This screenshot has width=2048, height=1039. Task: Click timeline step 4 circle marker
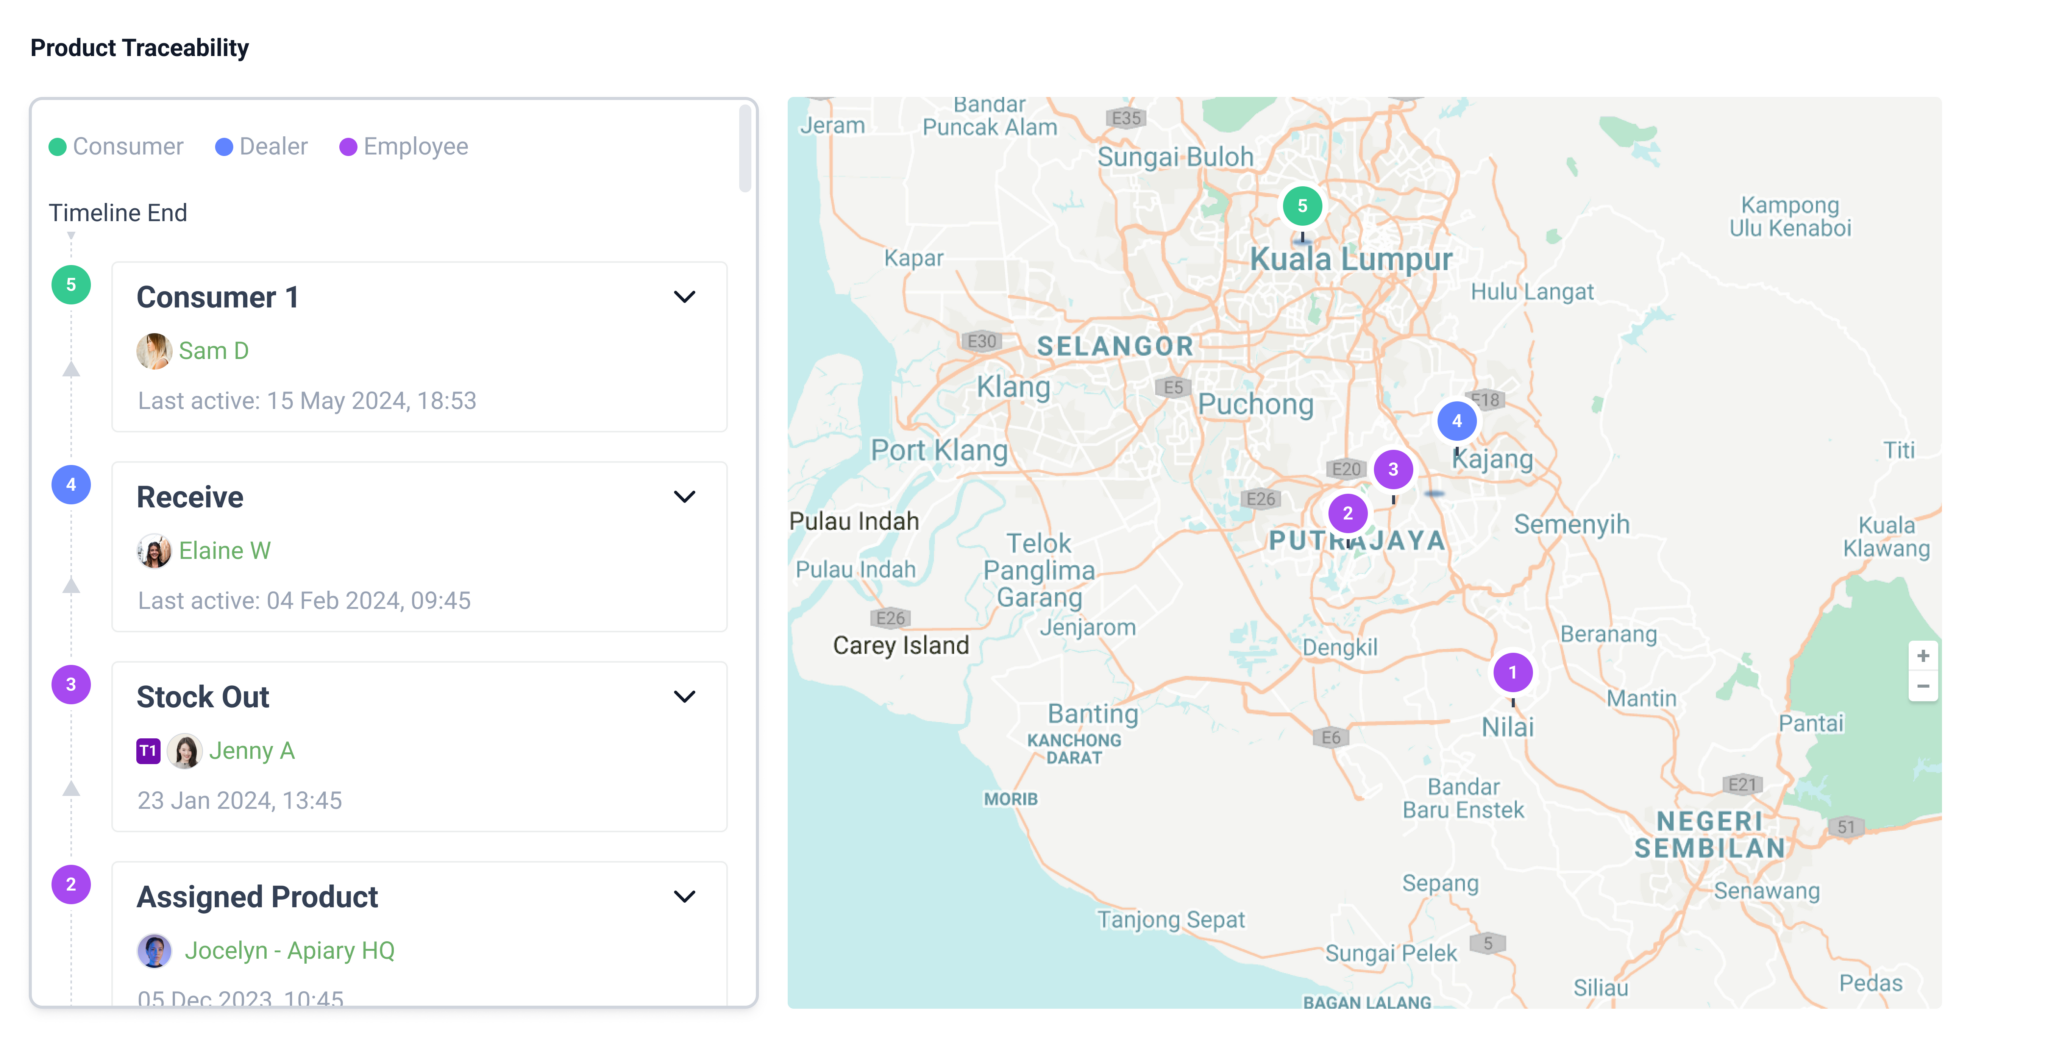(x=71, y=485)
